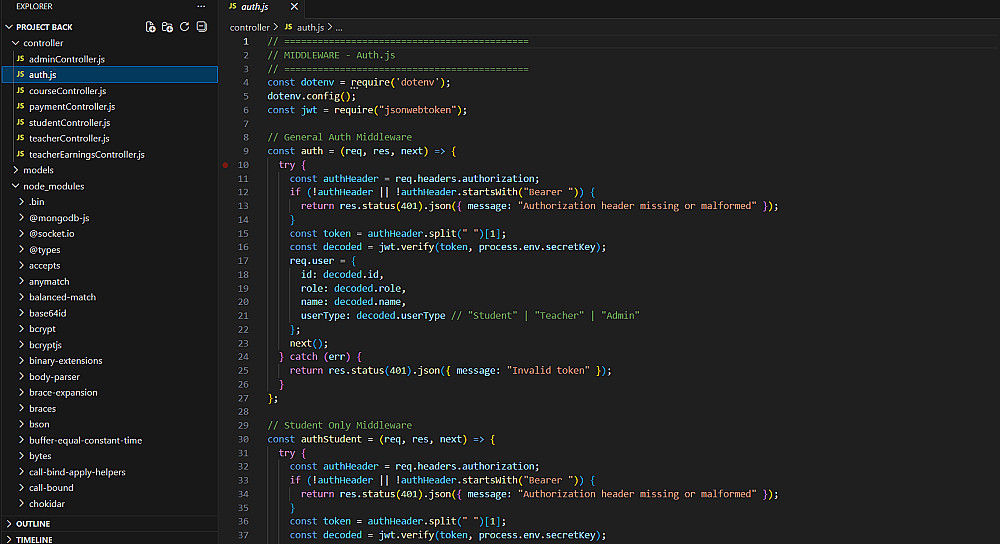Collapse the controller folder
Viewport: 1000px width, 544px height.
(43, 43)
